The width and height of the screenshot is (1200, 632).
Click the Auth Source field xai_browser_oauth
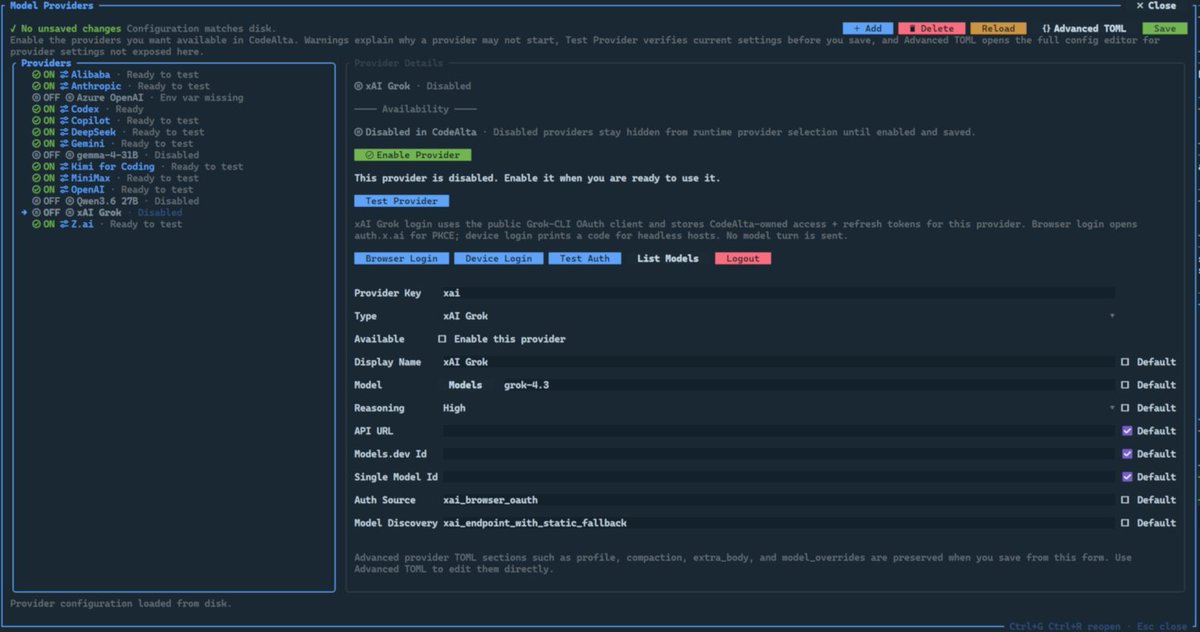pos(779,500)
